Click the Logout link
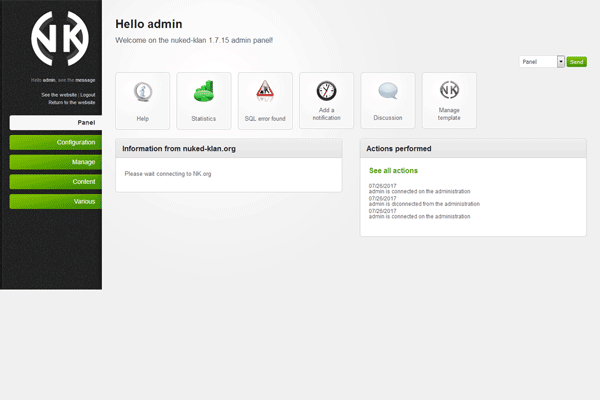The width and height of the screenshot is (600, 400). [x=87, y=94]
